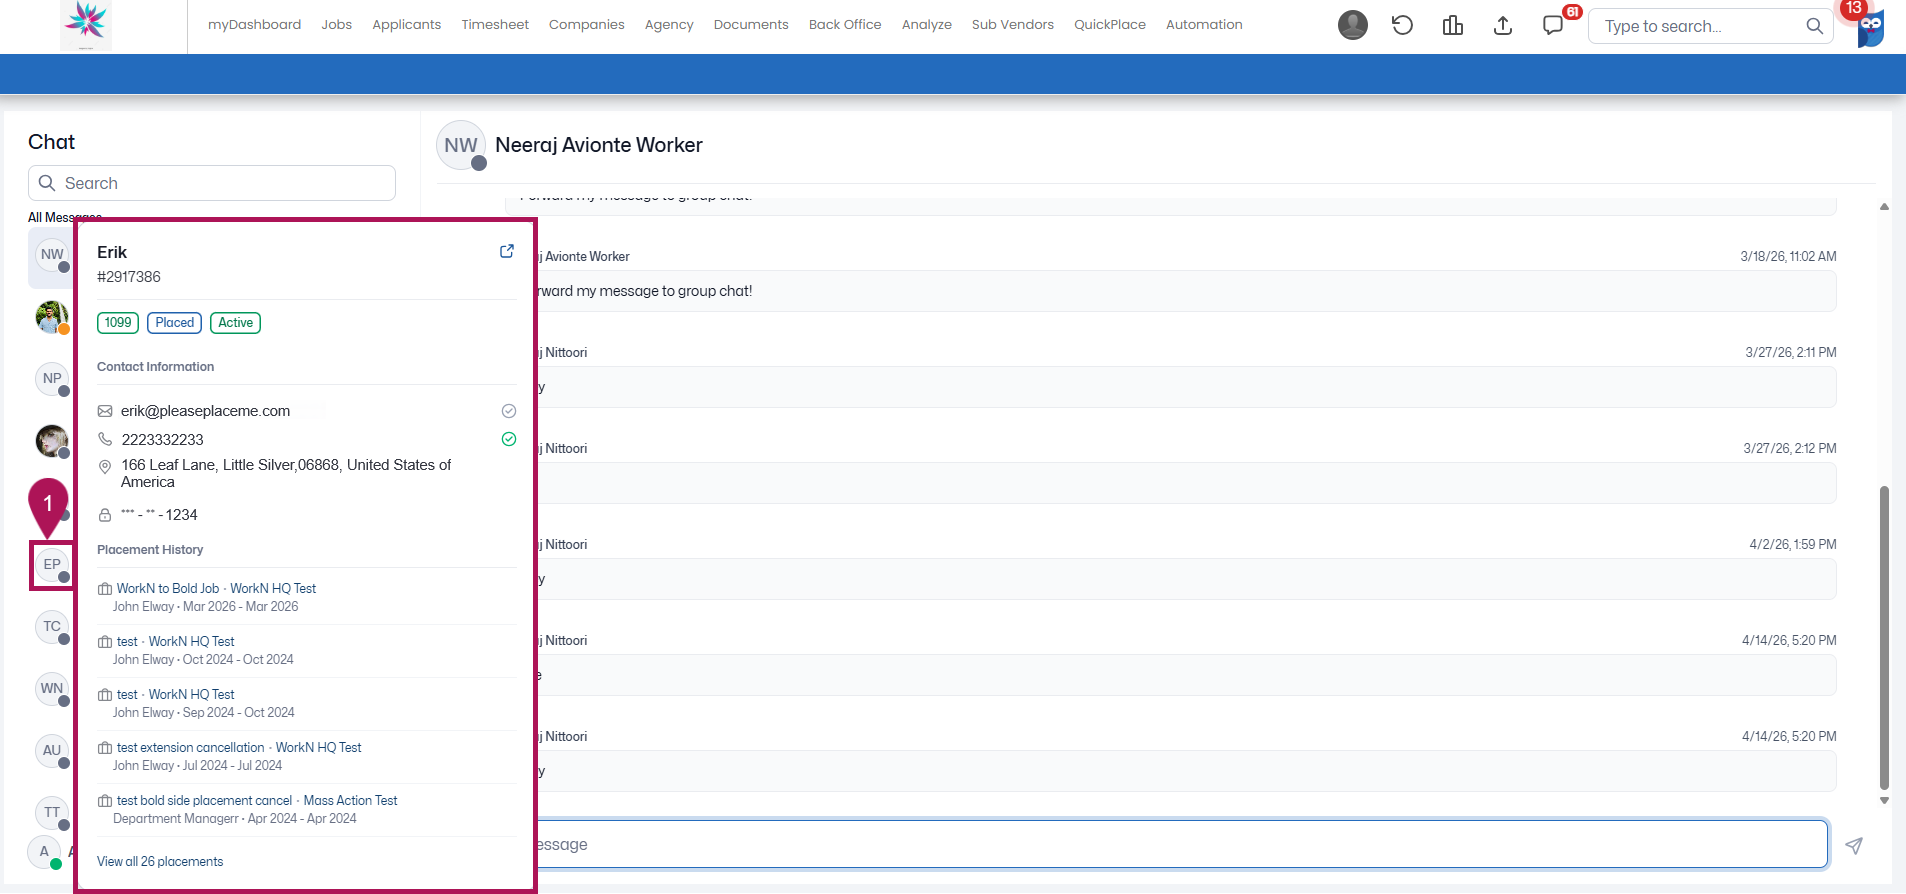Image resolution: width=1906 pixels, height=894 pixels.
Task: Click the company logo in header
Action: point(86,24)
